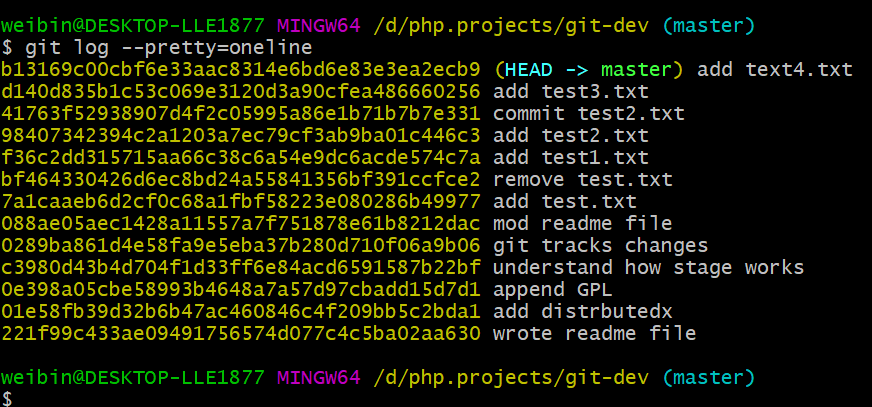Click the 'wrote readme file' commit message
This screenshot has width=872, height=407.
(594, 334)
